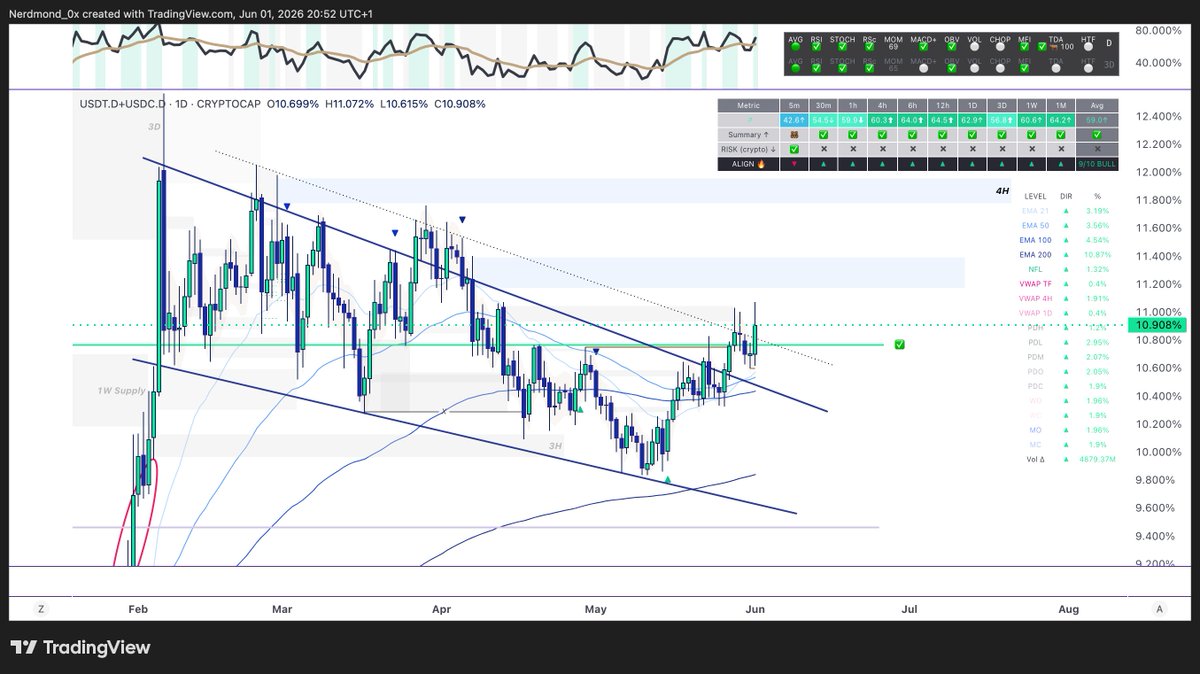Viewport: 1200px width, 674px height.
Task: Click the RISK (crypto) row label
Action: click(x=749, y=149)
